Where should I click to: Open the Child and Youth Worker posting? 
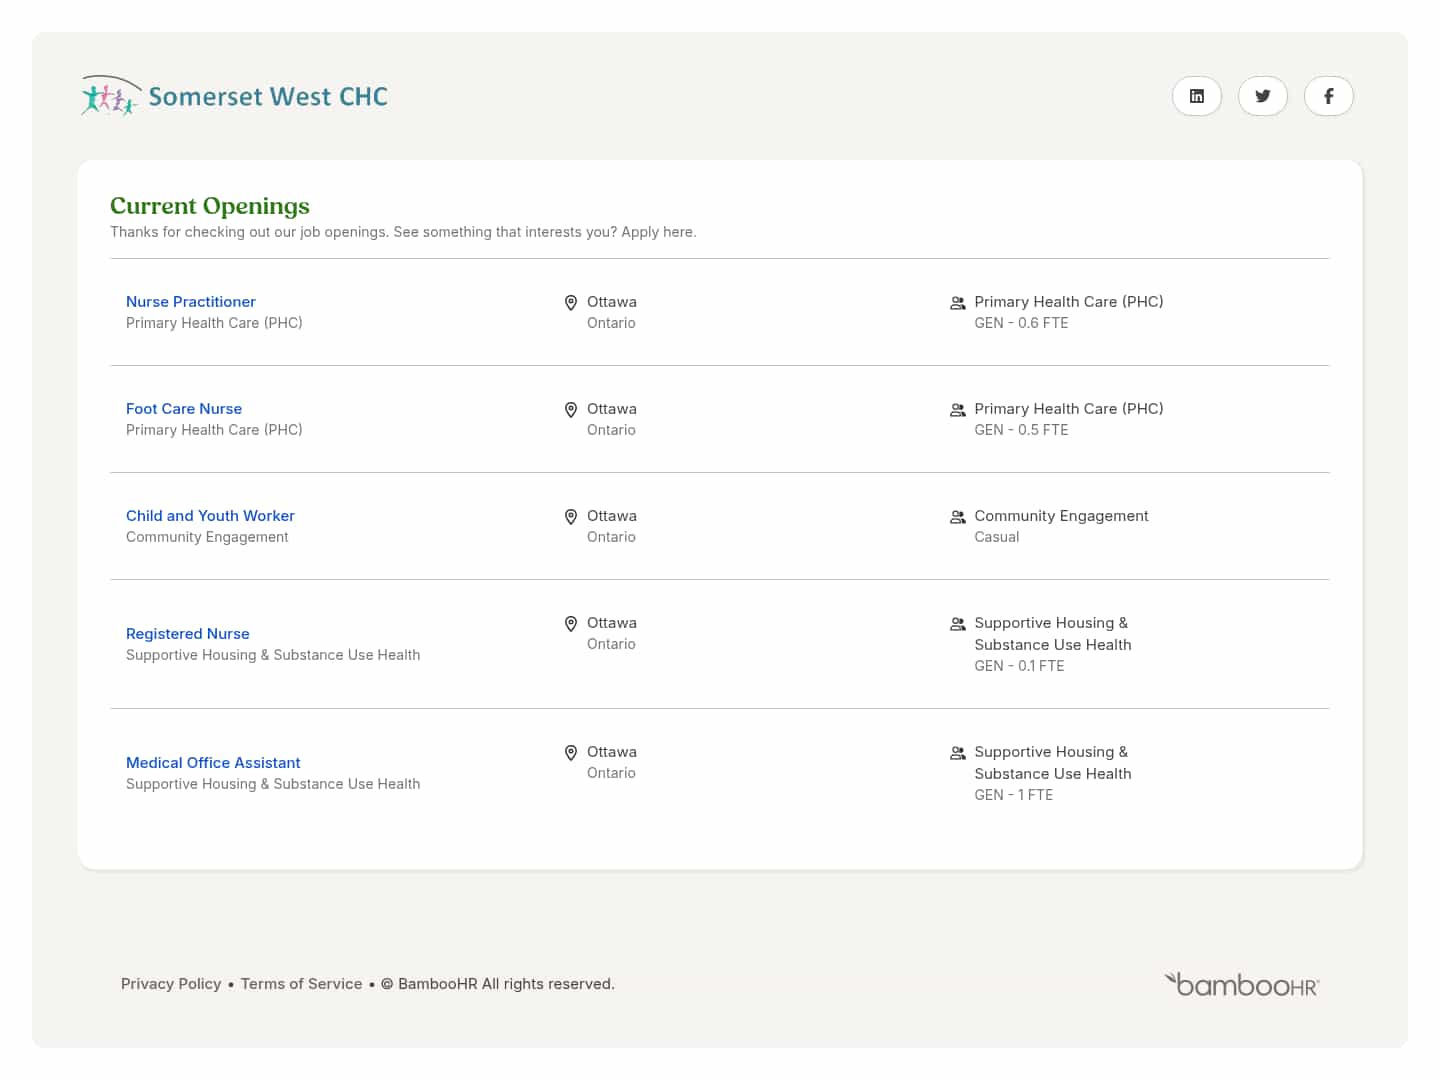click(x=210, y=516)
